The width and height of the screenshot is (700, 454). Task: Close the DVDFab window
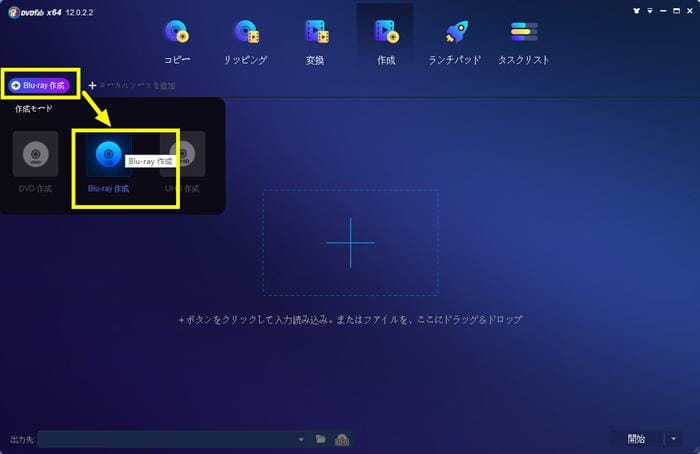point(690,11)
